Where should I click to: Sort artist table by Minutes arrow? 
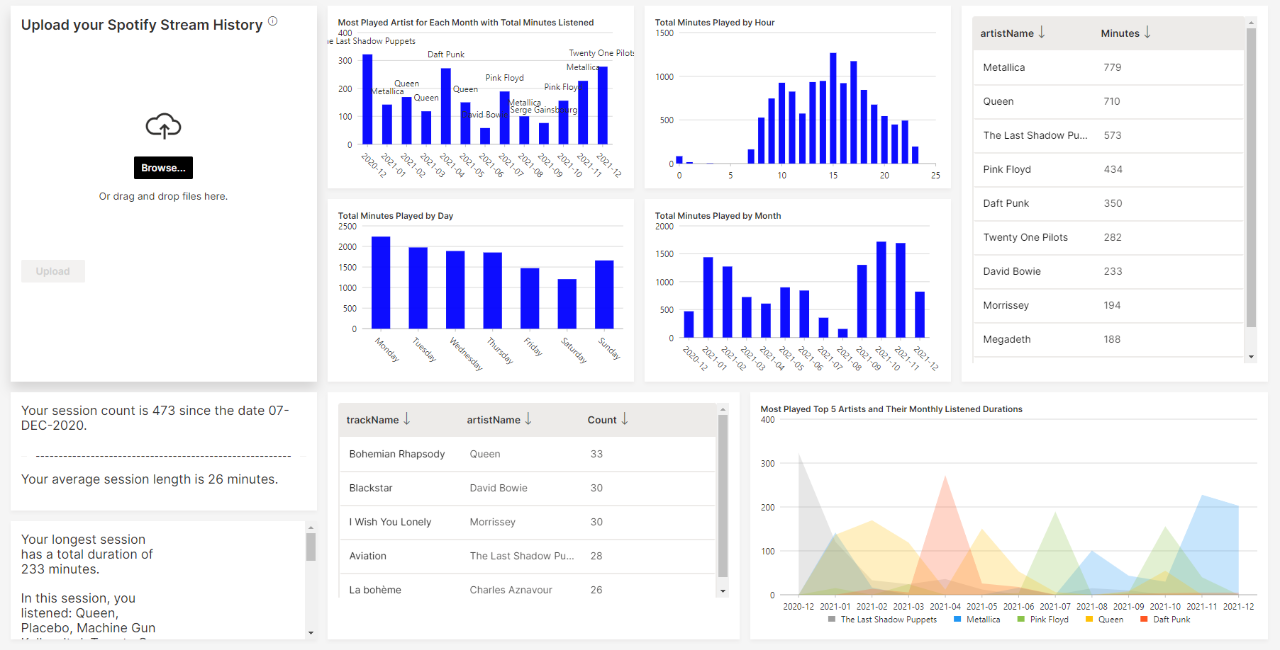point(1147,33)
